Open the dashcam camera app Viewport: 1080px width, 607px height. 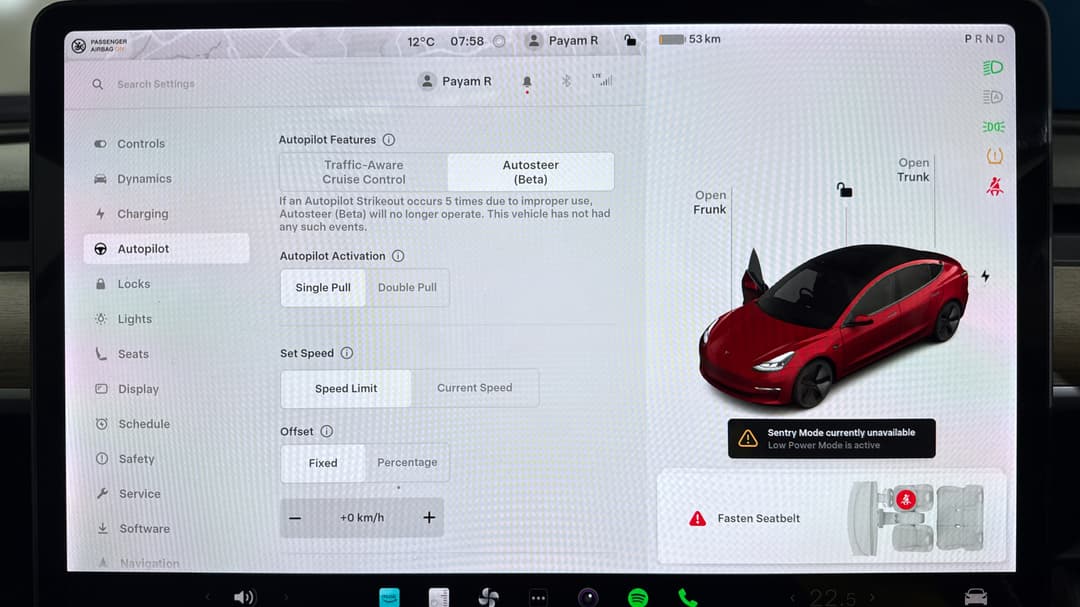pyautogui.click(x=588, y=597)
